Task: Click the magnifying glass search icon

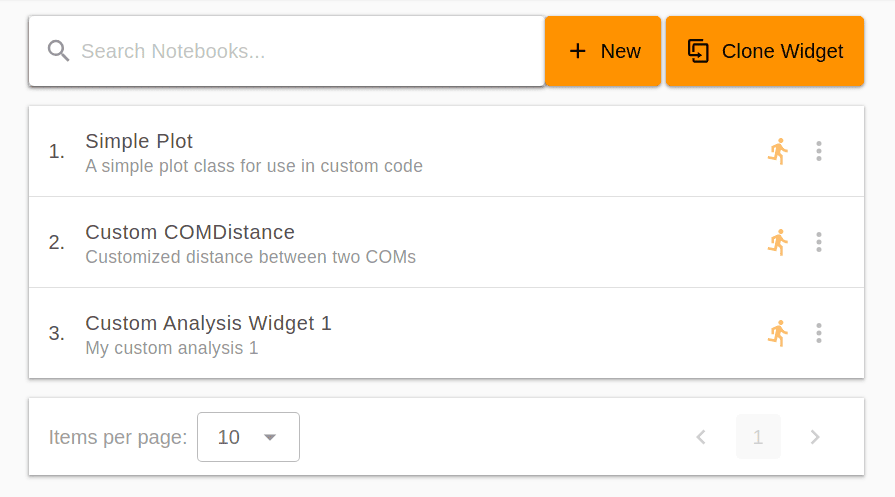Action: pos(58,51)
